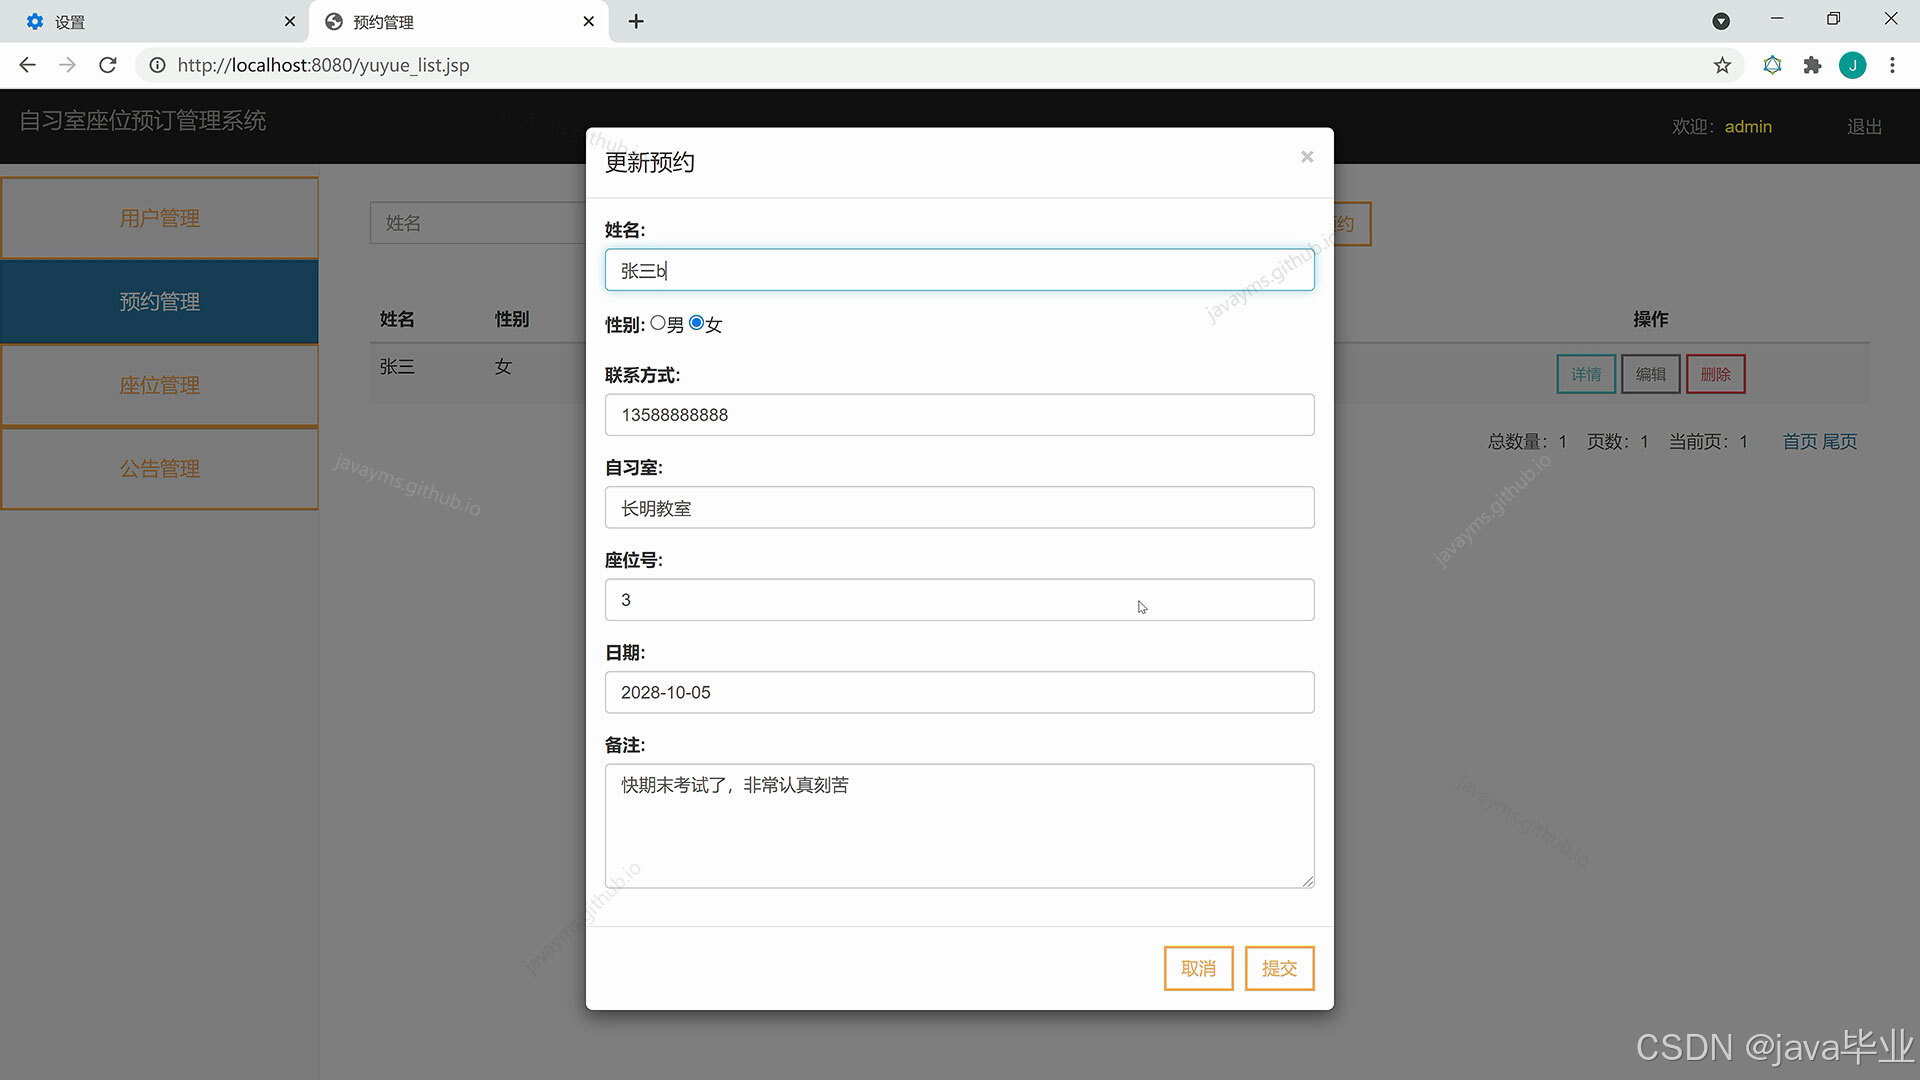
Task: Click the 编辑 button for 张三
Action: 1651,374
